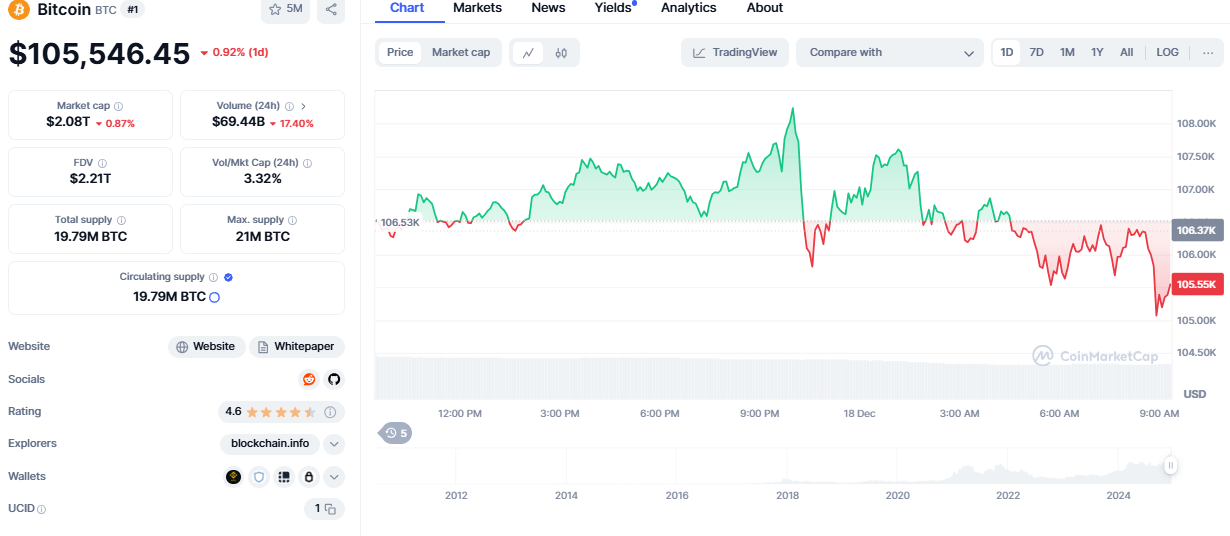1230x536 pixels.
Task: Open Bitcoin's GitHub repository icon
Action: (334, 379)
